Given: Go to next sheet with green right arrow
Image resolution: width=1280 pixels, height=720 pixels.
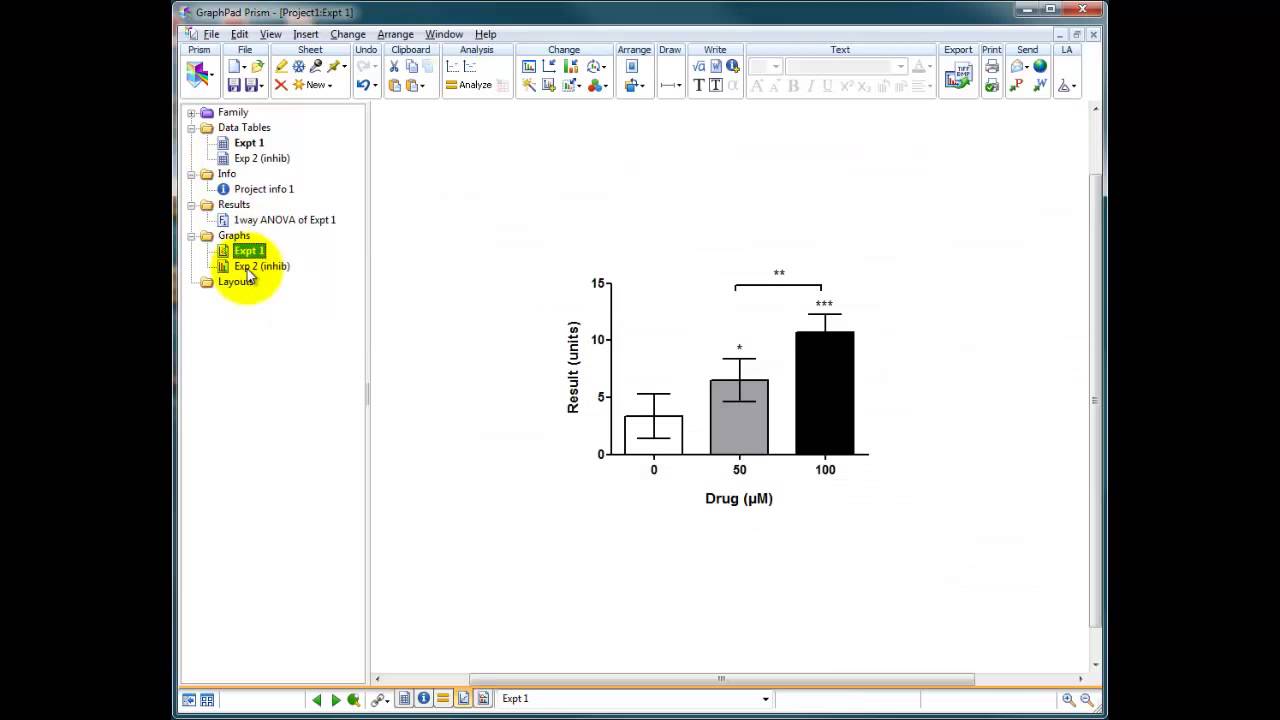Looking at the screenshot, I should pyautogui.click(x=336, y=700).
